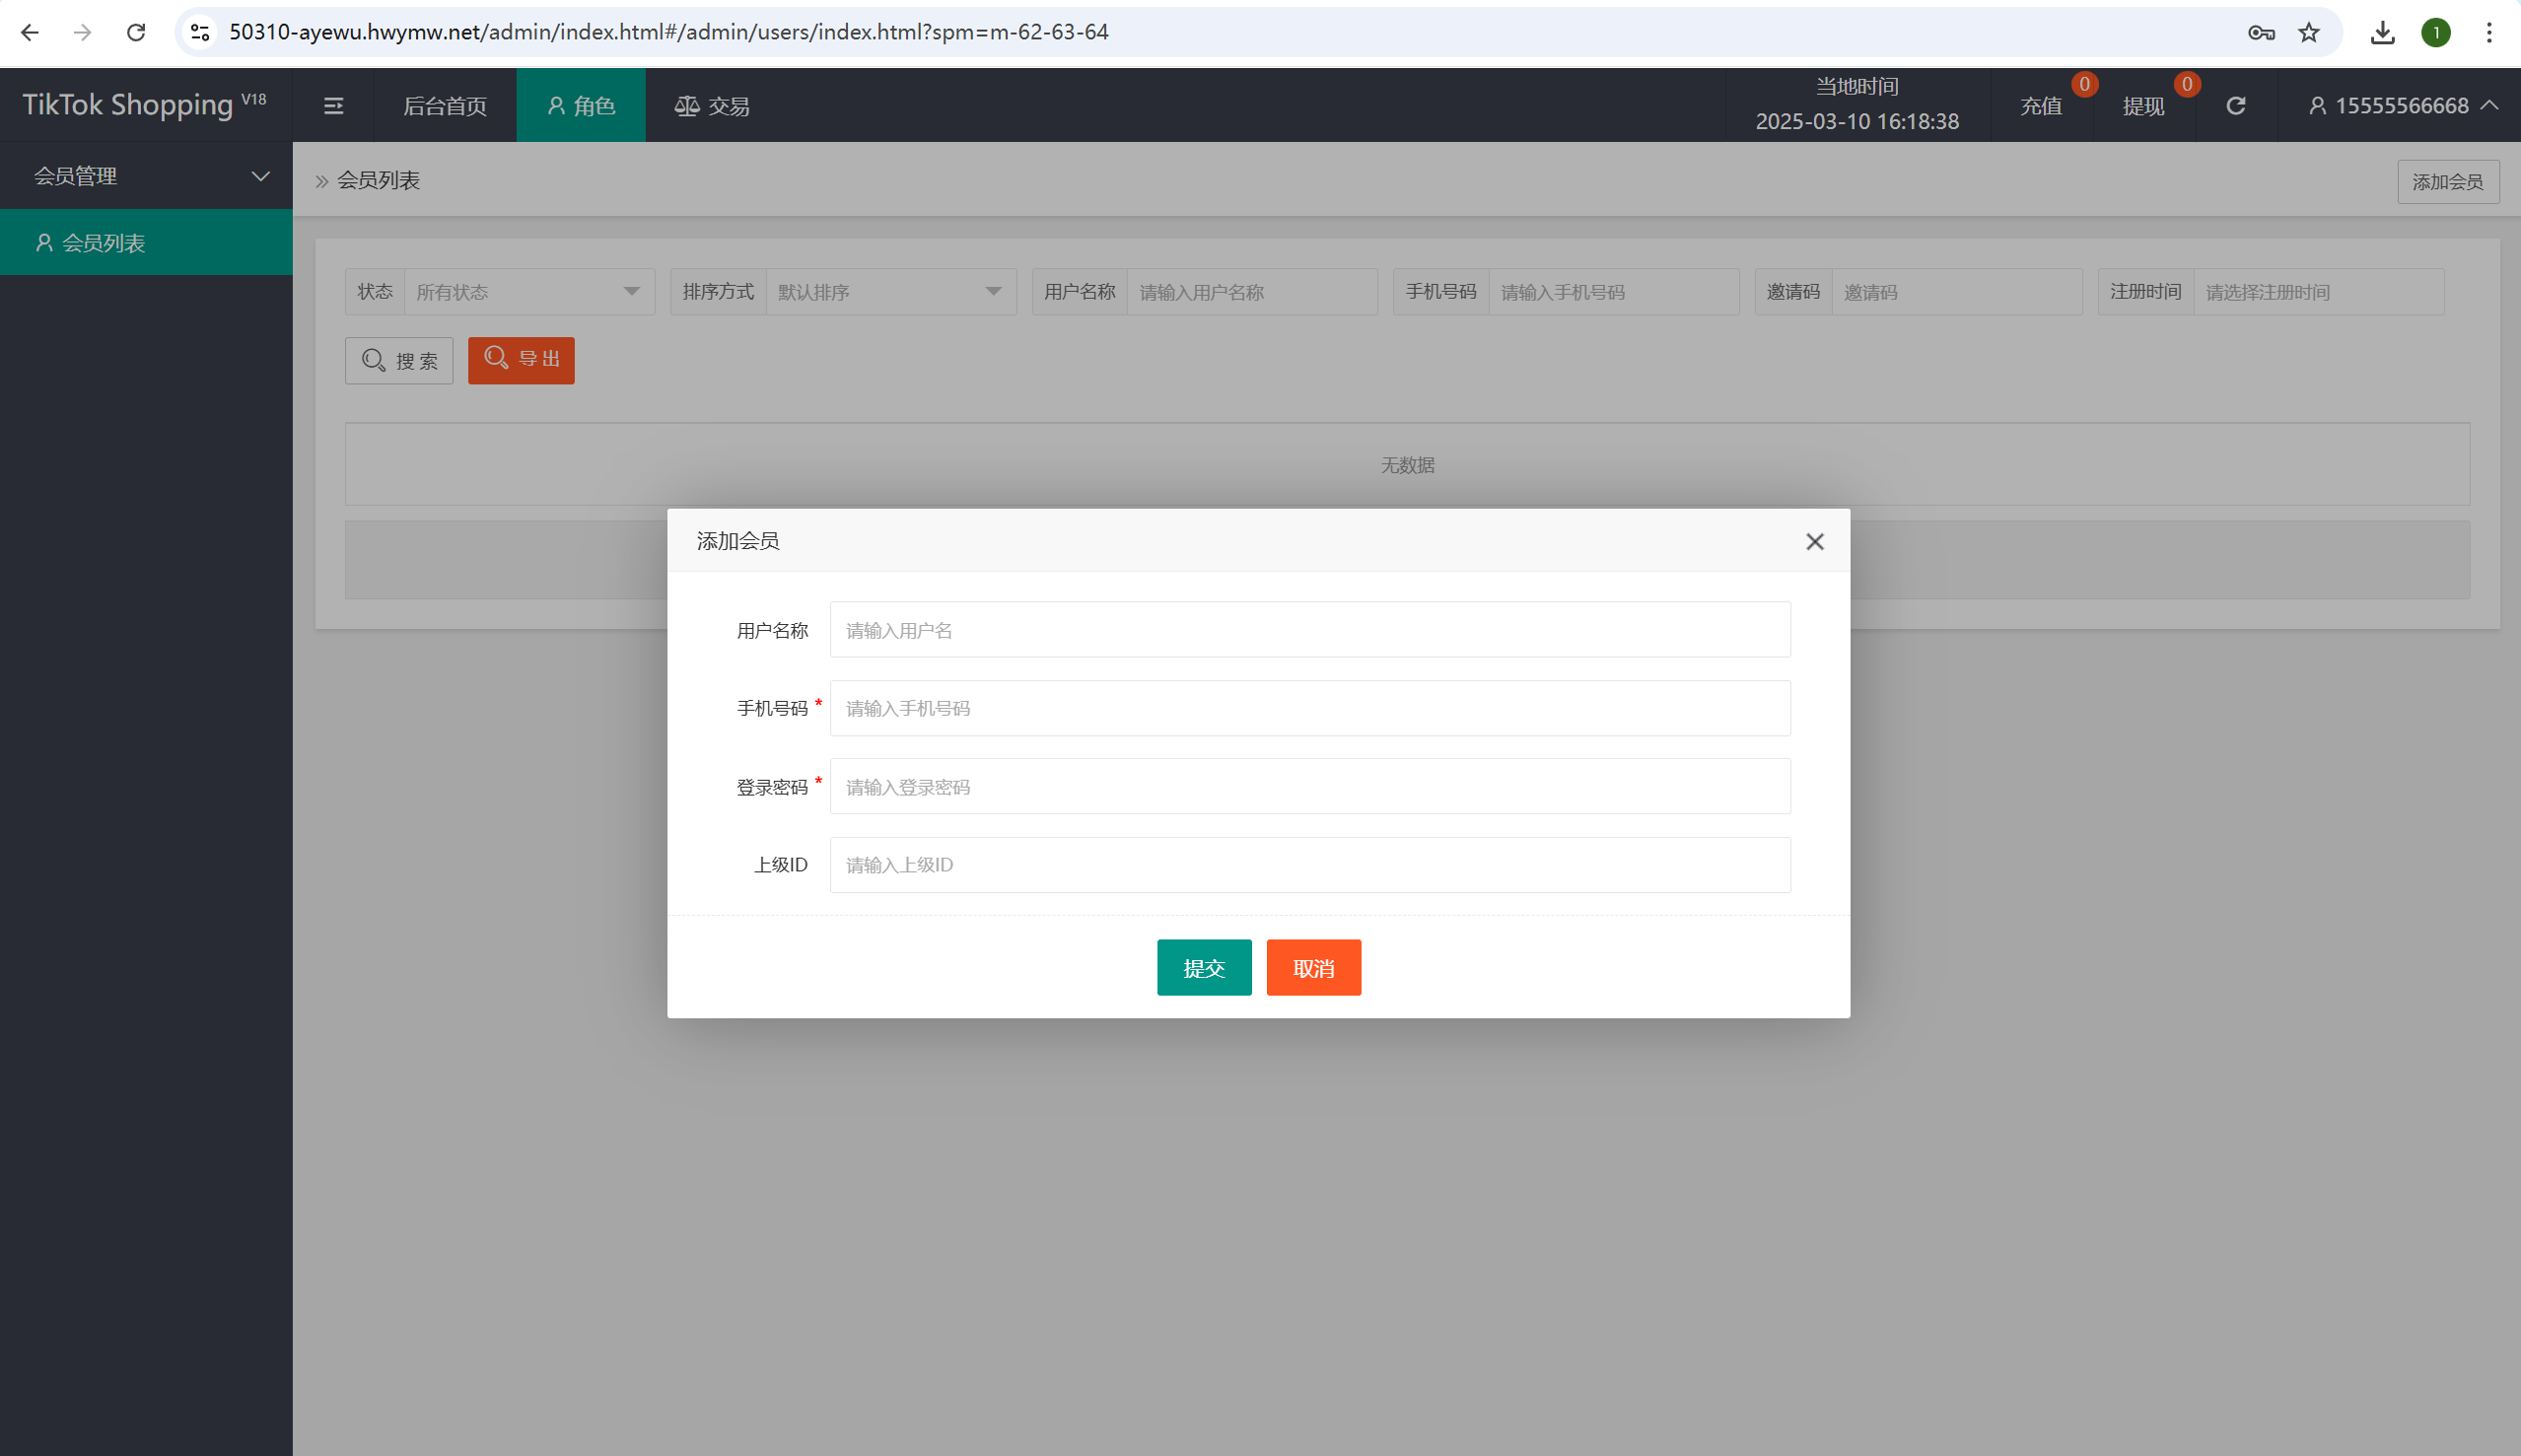Open the 所有状态 status dropdown
This screenshot has height=1456, width=2521.
[x=529, y=292]
